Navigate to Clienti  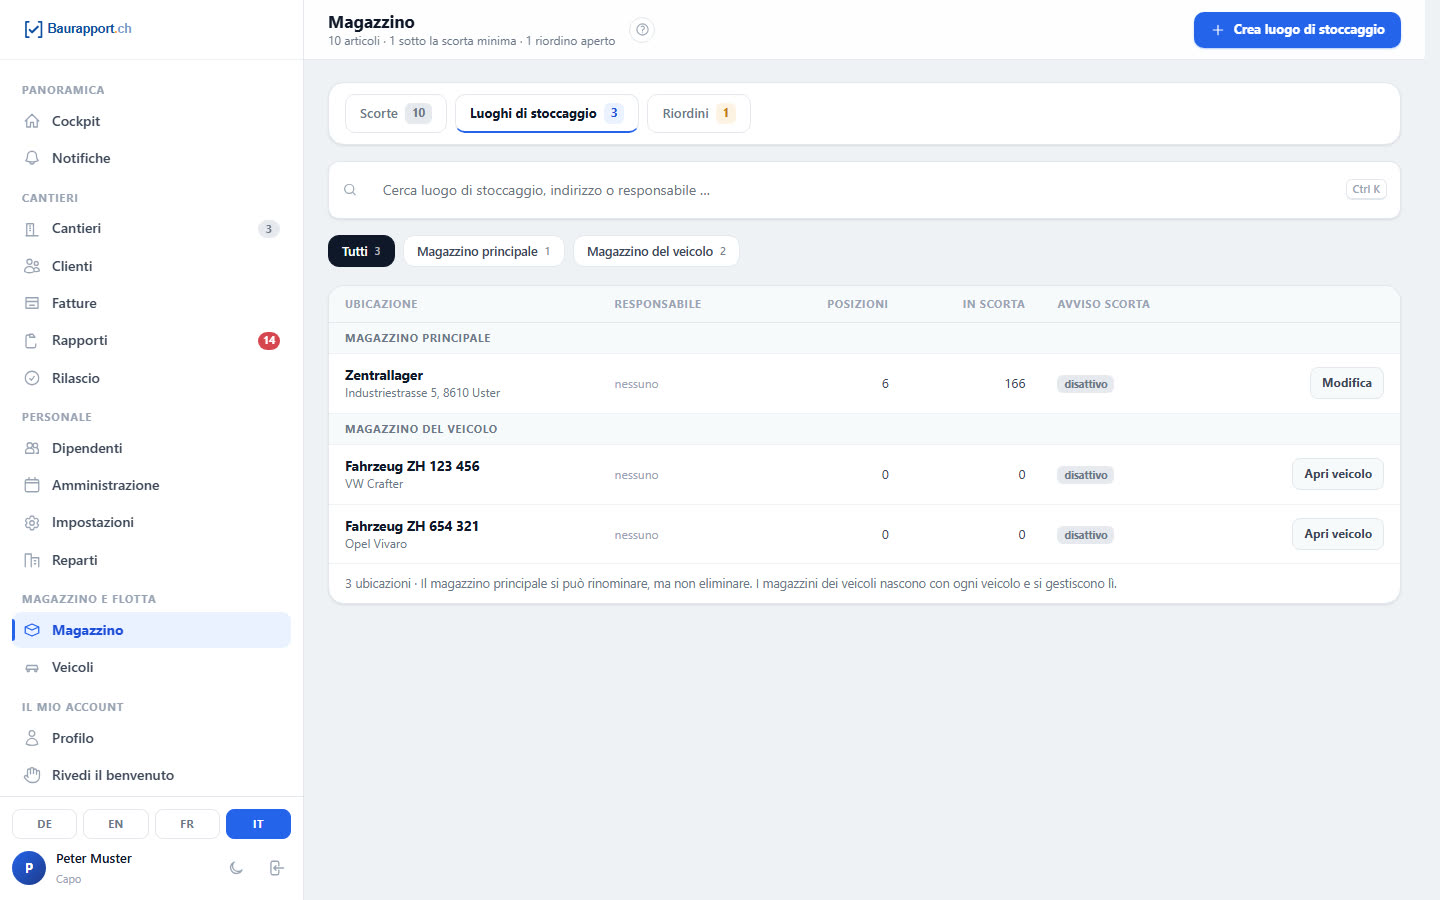pos(151,266)
